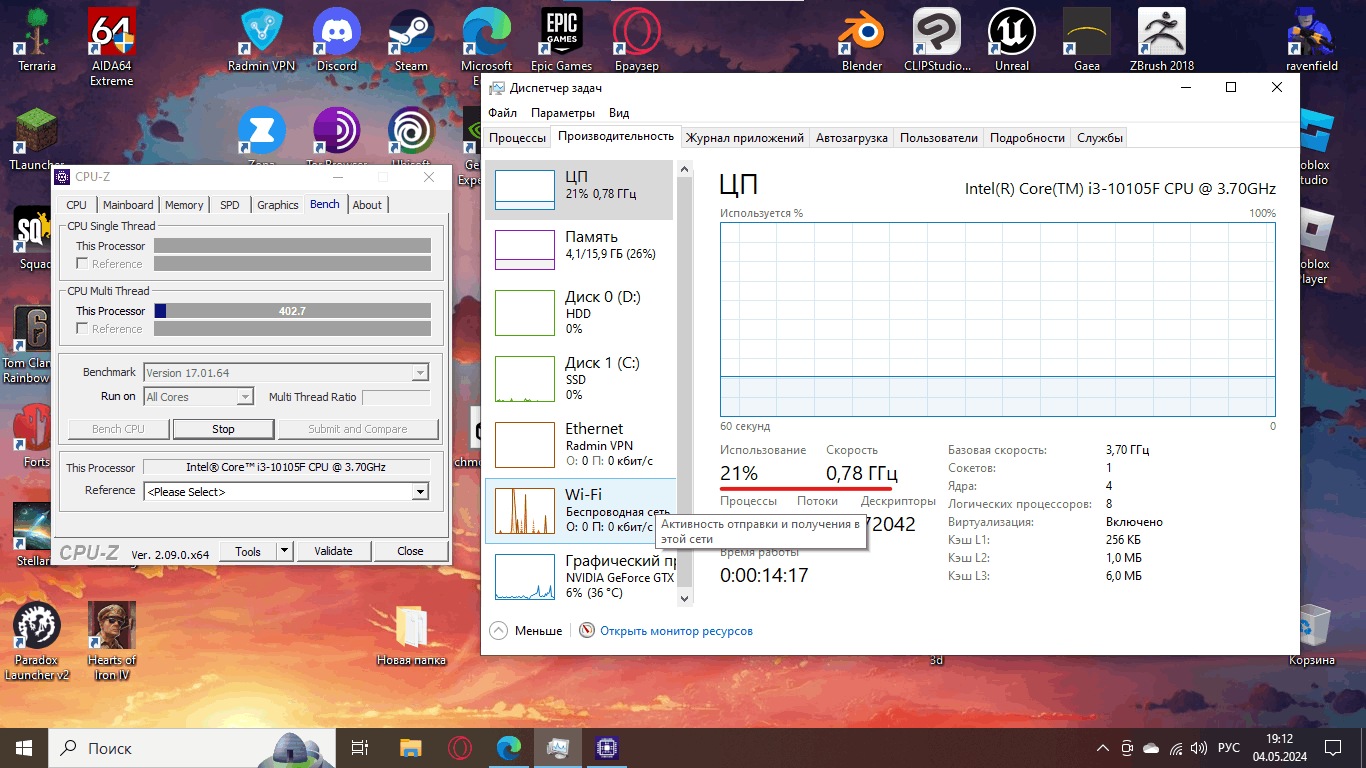The width and height of the screenshot is (1366, 768).
Task: Open About tab in CPU-Z
Action: [367, 205]
